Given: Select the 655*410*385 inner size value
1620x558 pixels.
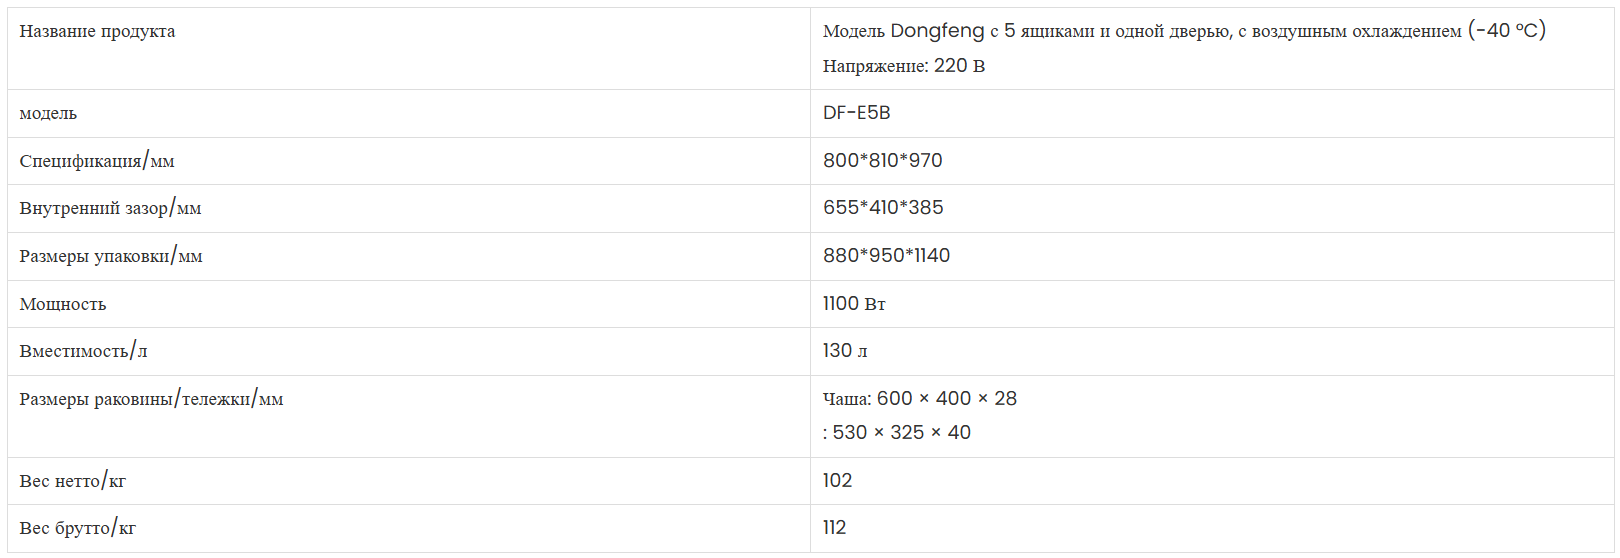Looking at the screenshot, I should click(x=883, y=208).
